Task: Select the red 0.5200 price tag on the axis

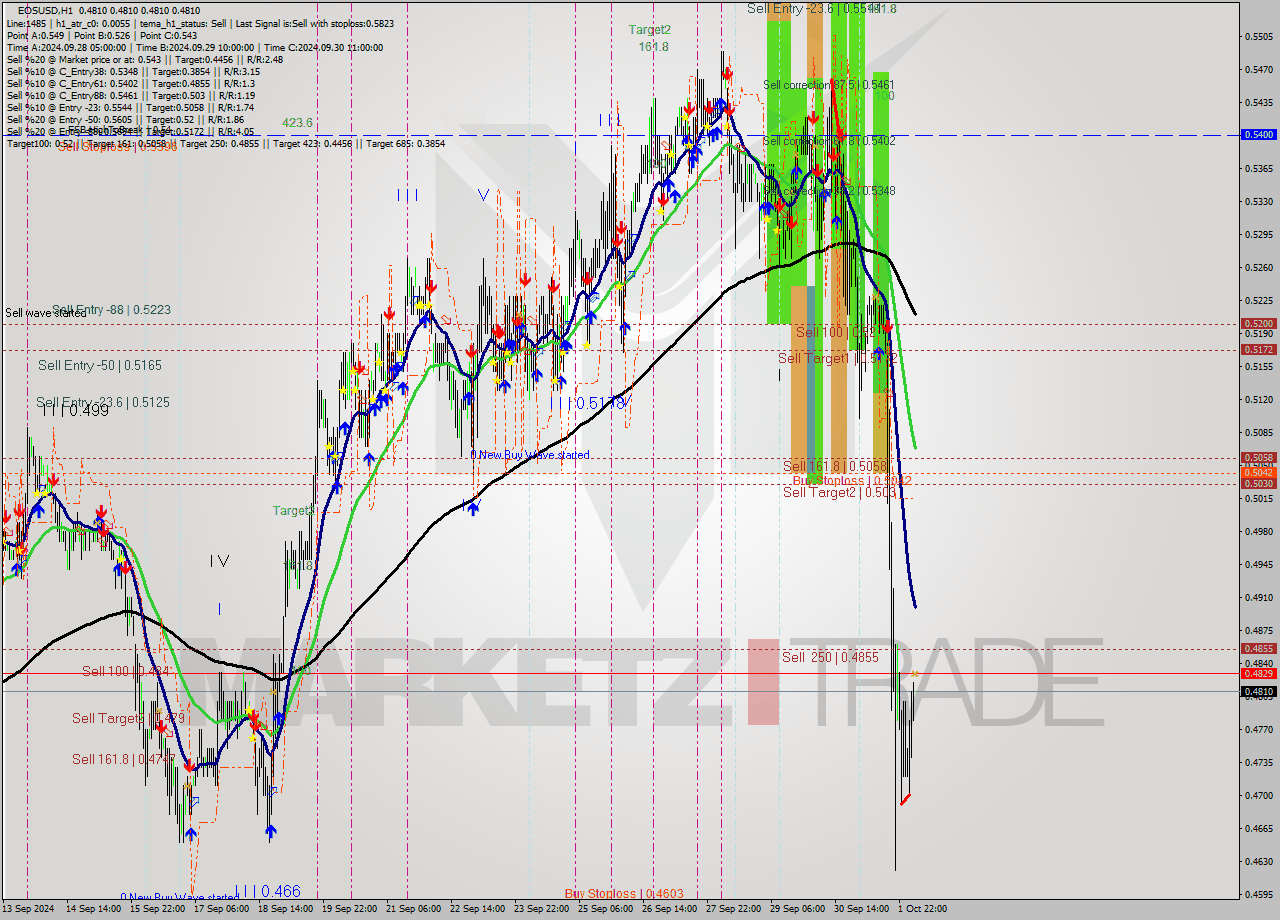Action: point(1257,323)
